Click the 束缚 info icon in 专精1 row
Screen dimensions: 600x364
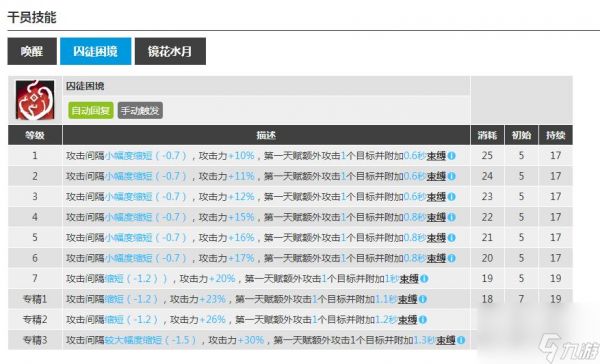[422, 299]
